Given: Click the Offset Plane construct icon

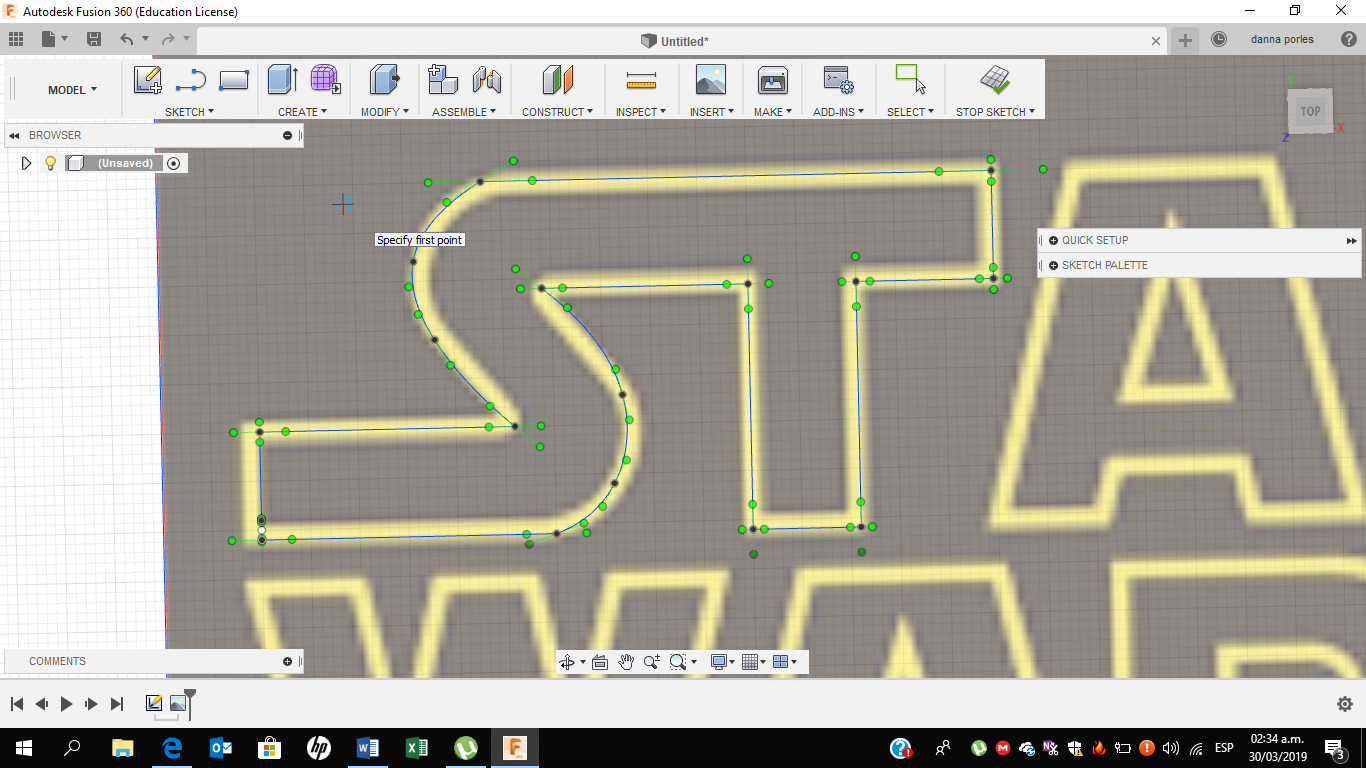Looking at the screenshot, I should [558, 80].
